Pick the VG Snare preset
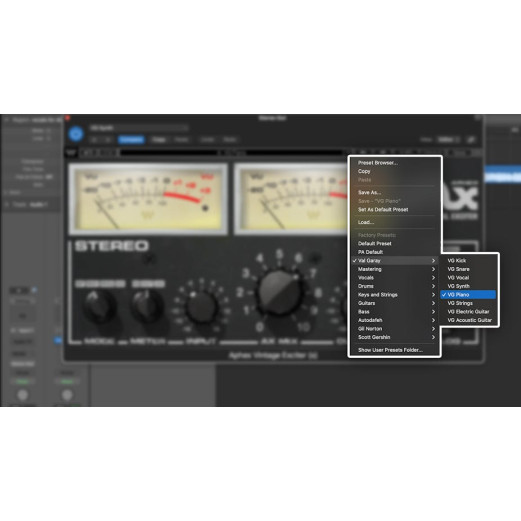Viewport: 521px width, 521px height. [x=458, y=269]
